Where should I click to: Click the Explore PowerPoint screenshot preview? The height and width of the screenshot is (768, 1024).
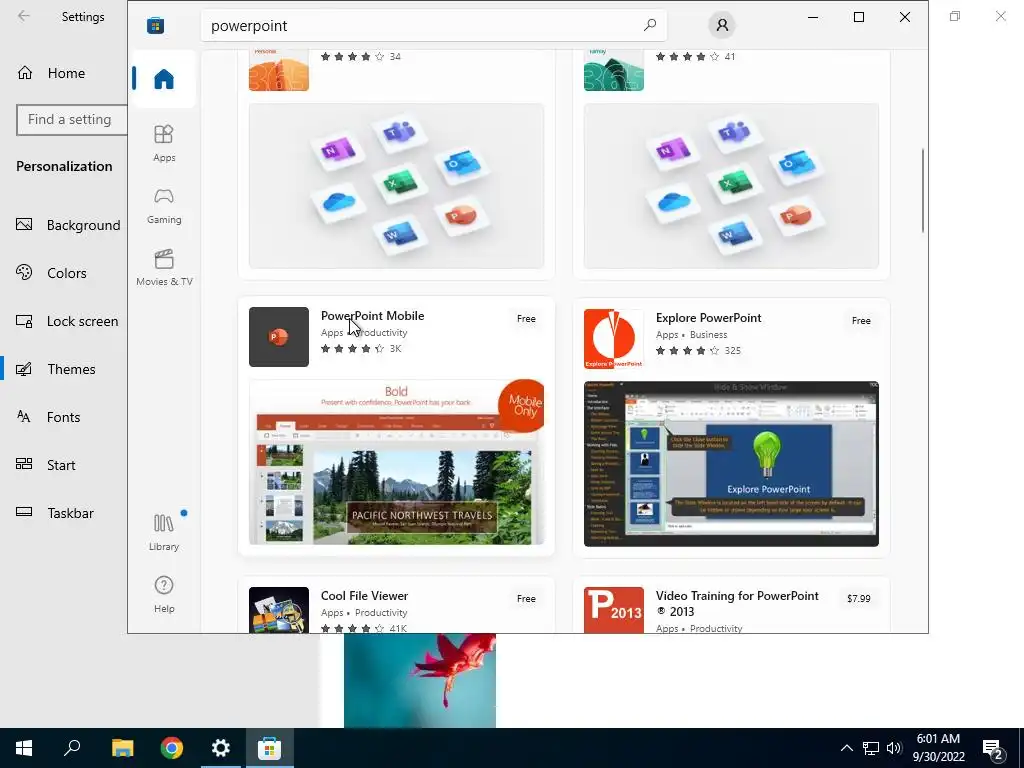tap(731, 464)
